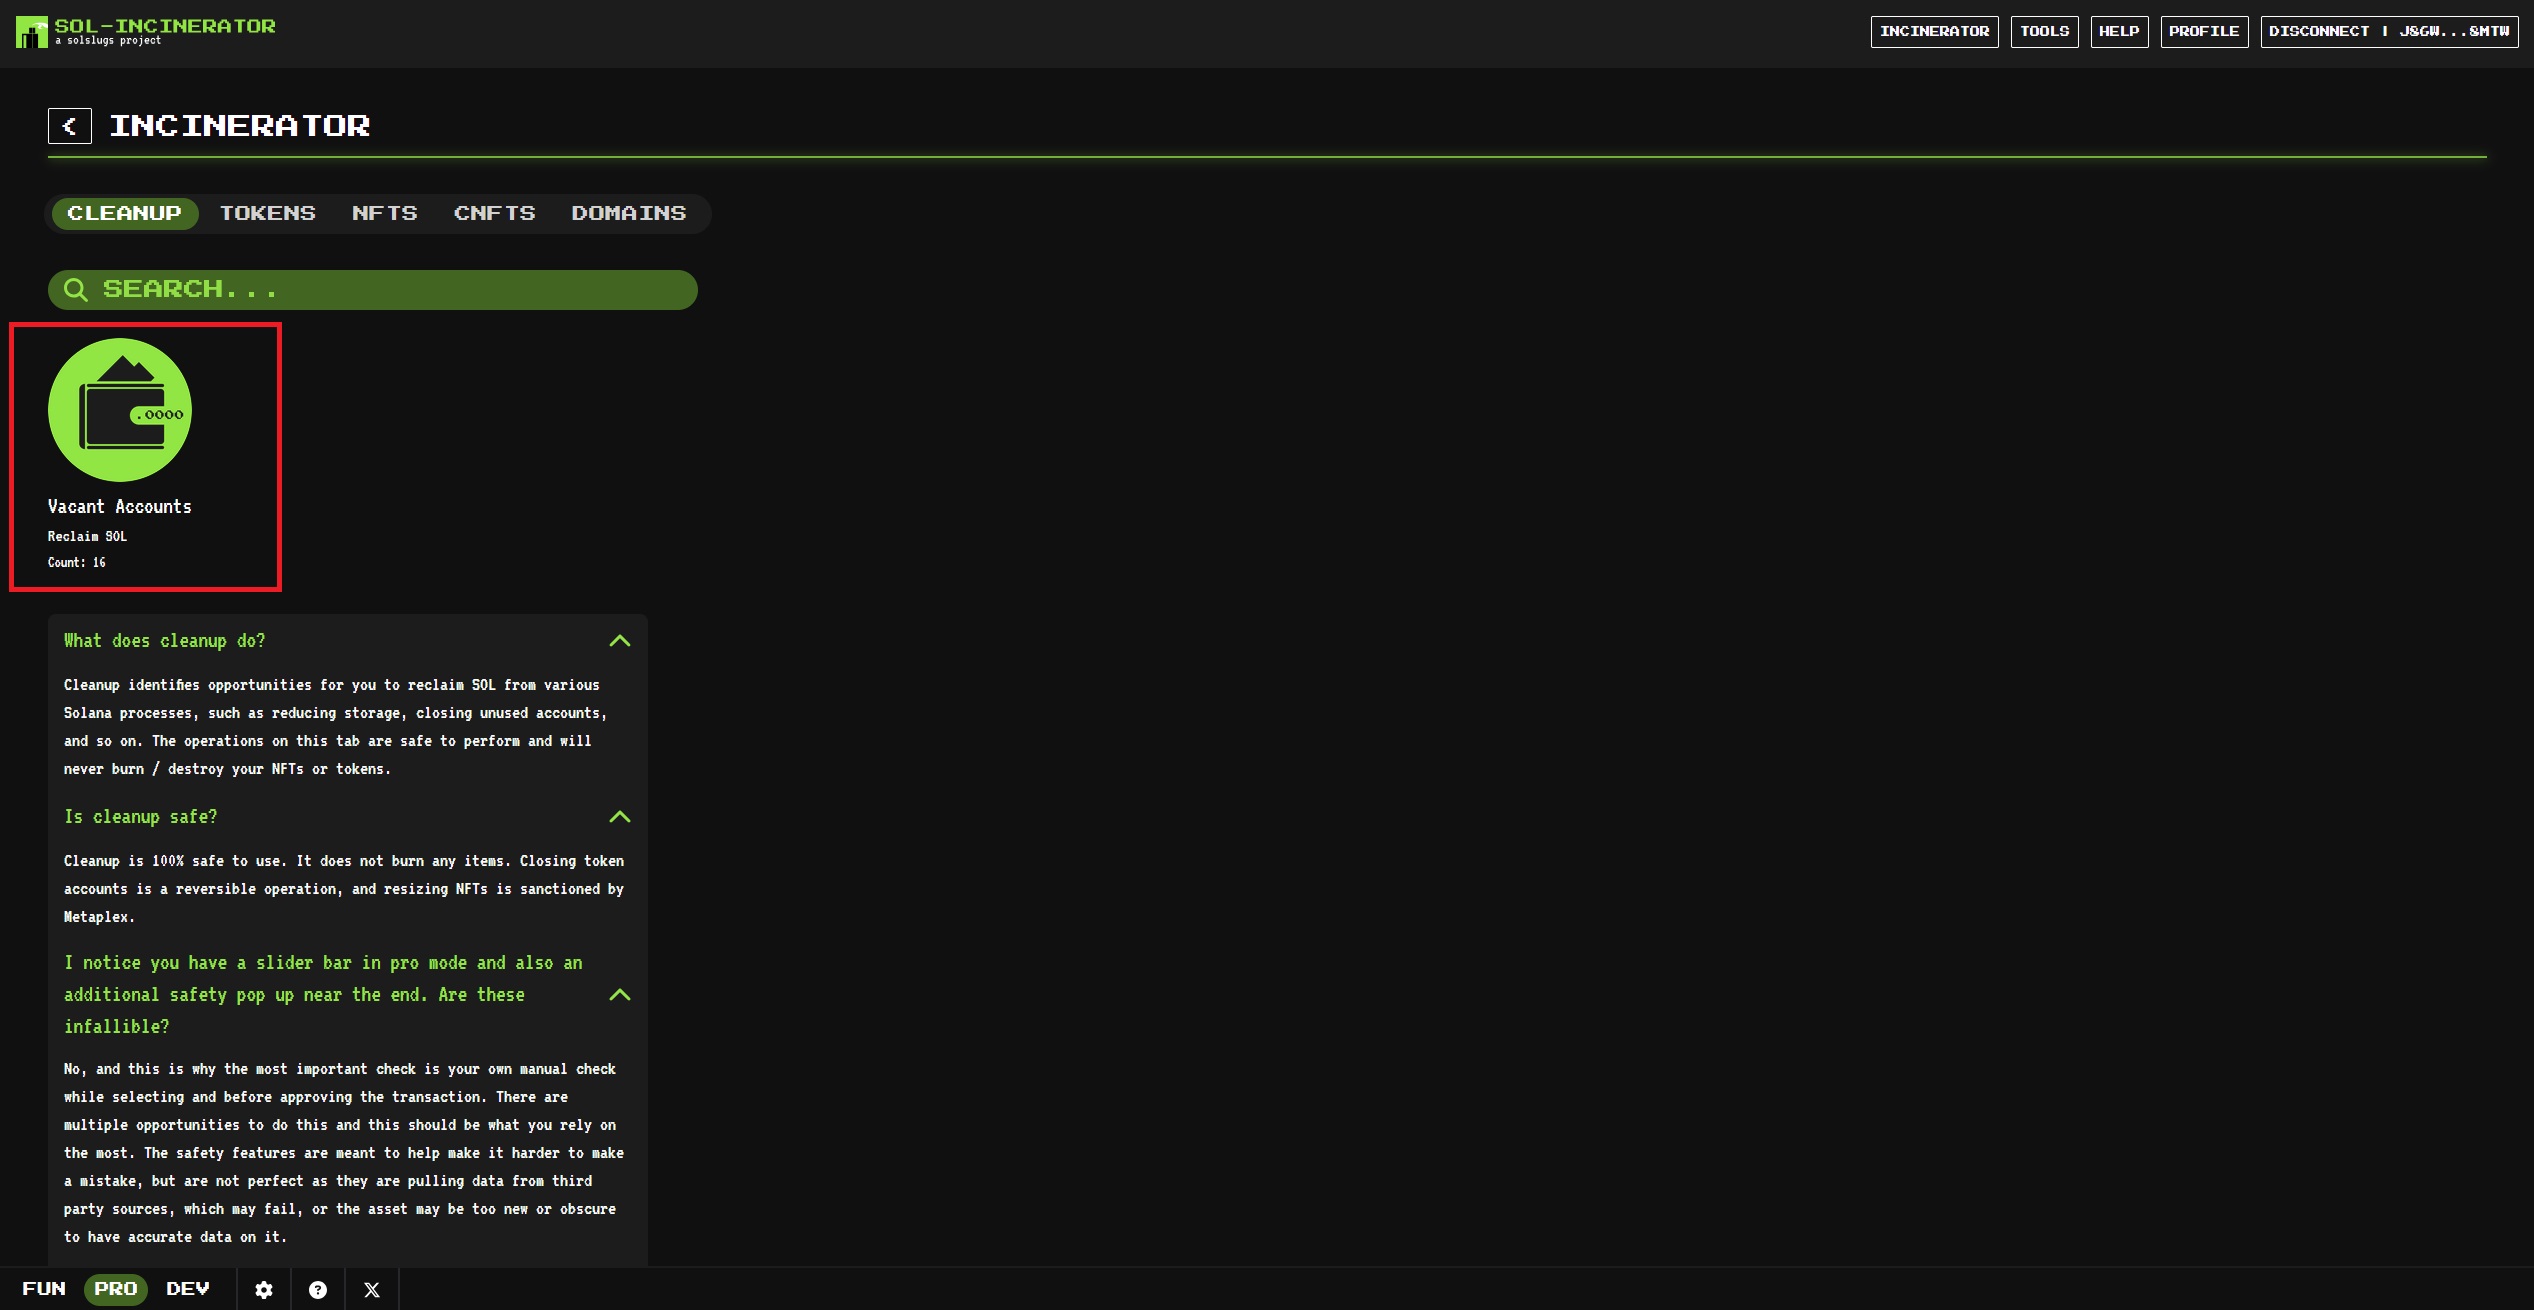
Task: Collapse 'What does cleanup do?' section
Action: [x=620, y=641]
